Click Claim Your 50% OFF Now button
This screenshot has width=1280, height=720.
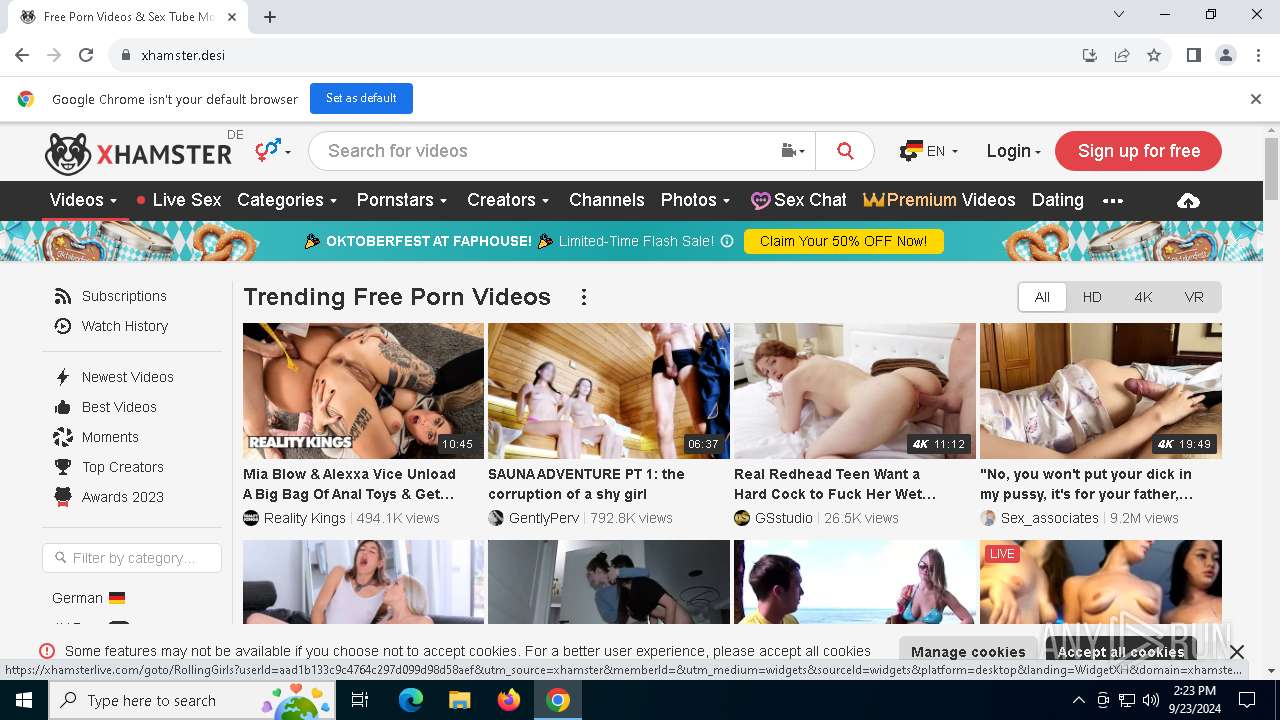843,241
